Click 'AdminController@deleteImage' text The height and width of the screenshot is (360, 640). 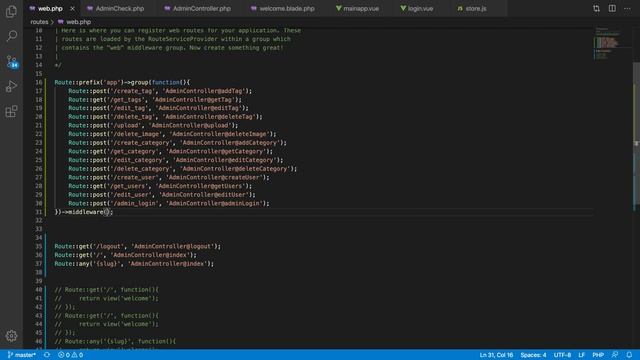point(218,134)
